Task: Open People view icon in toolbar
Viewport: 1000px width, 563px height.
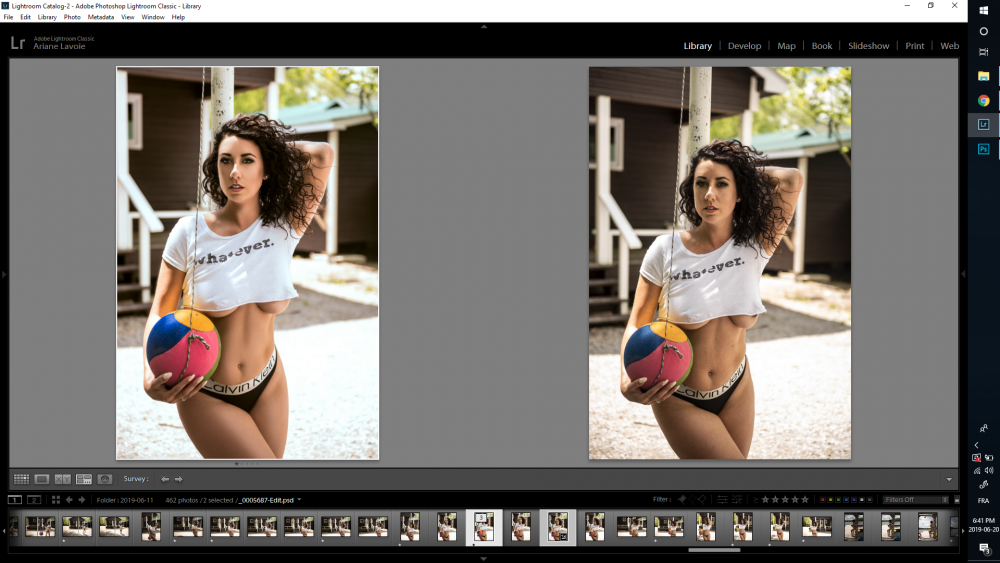Action: pyautogui.click(x=105, y=479)
